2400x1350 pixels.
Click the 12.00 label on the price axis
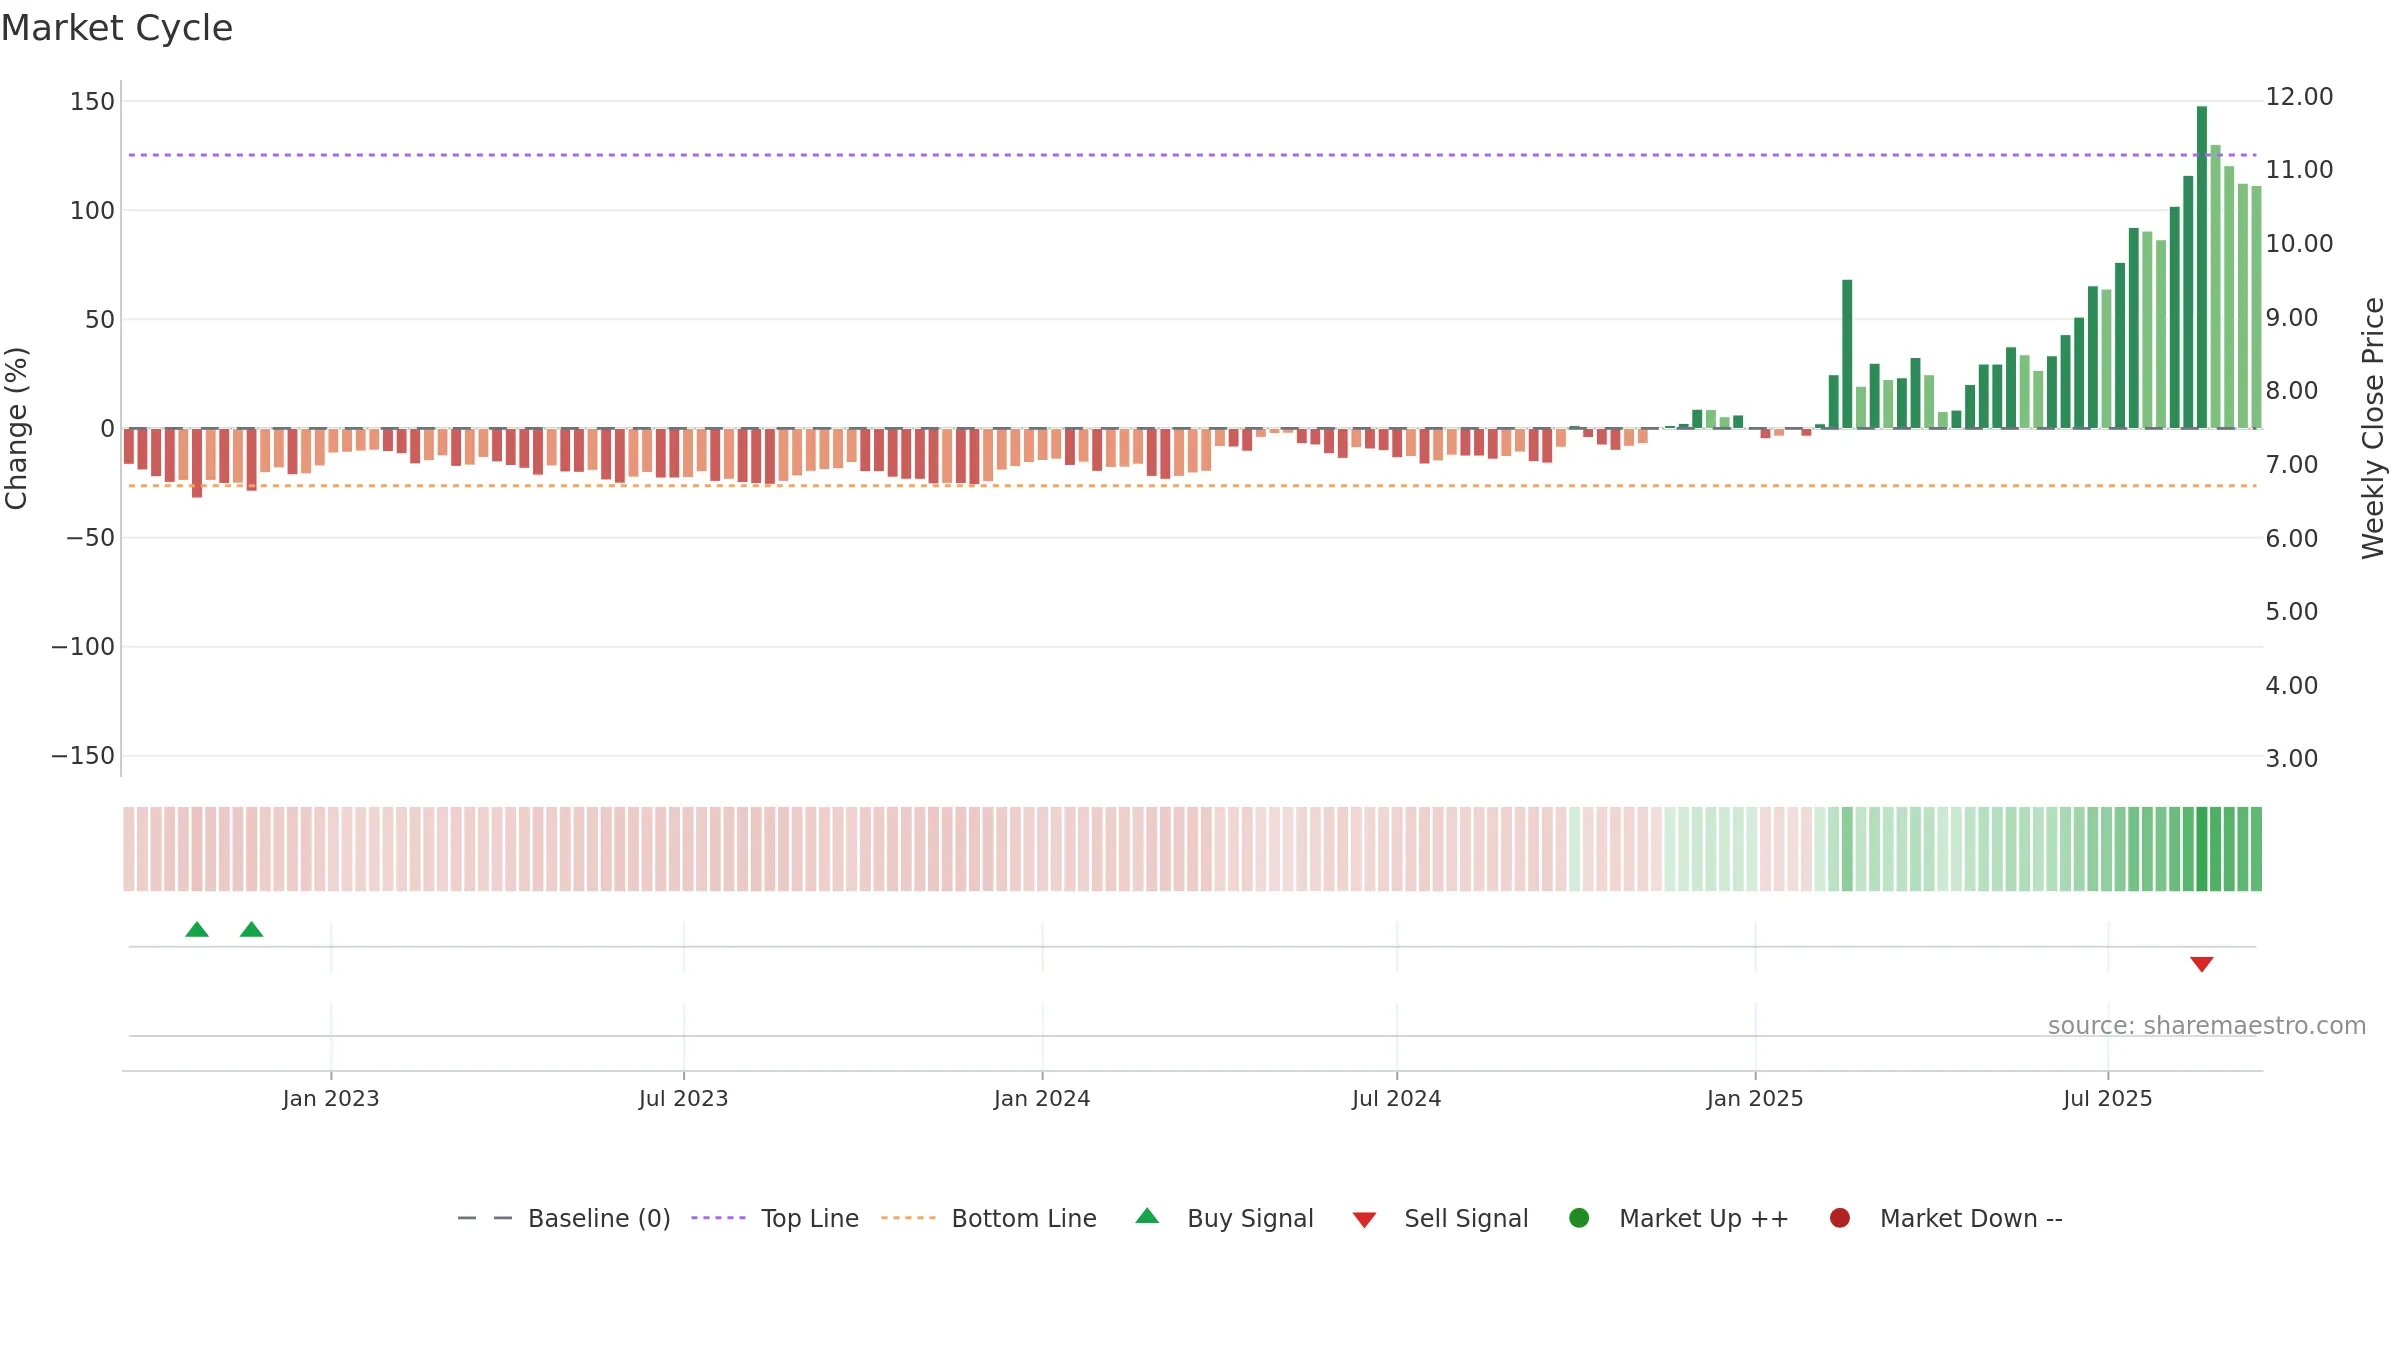[2299, 97]
